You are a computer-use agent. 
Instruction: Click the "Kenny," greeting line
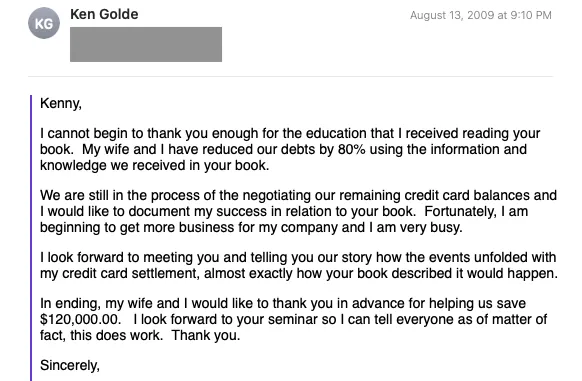click(x=61, y=103)
